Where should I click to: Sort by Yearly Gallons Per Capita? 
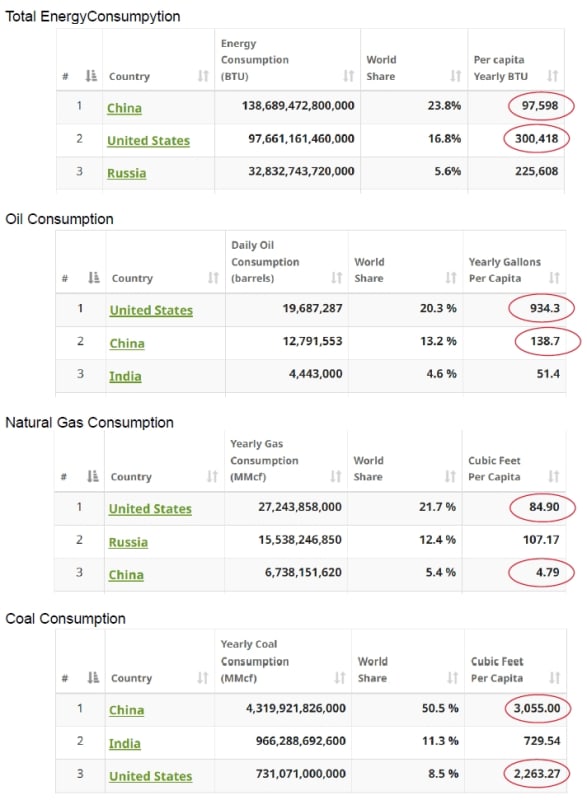point(554,278)
